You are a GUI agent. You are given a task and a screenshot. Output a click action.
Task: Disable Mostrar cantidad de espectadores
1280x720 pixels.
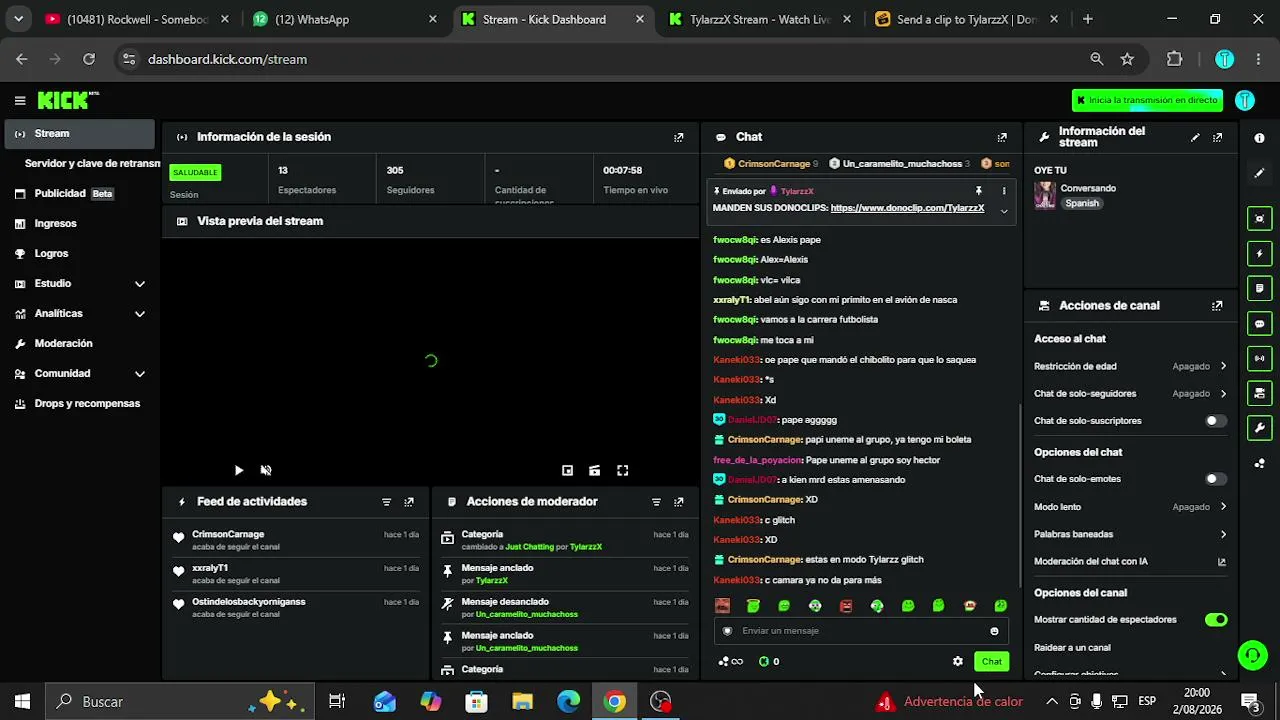(x=1215, y=620)
